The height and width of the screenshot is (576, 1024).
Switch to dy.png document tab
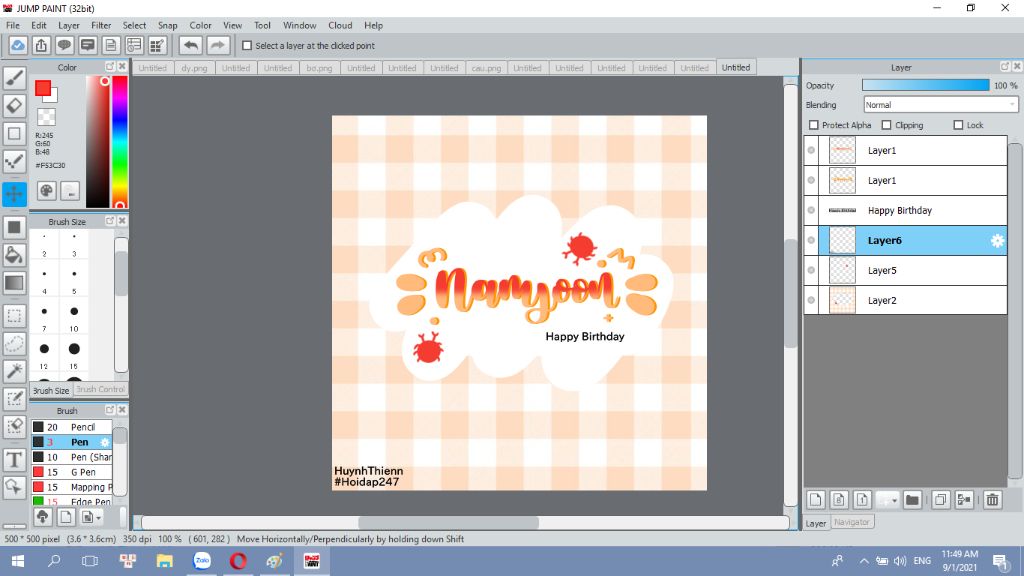click(194, 68)
